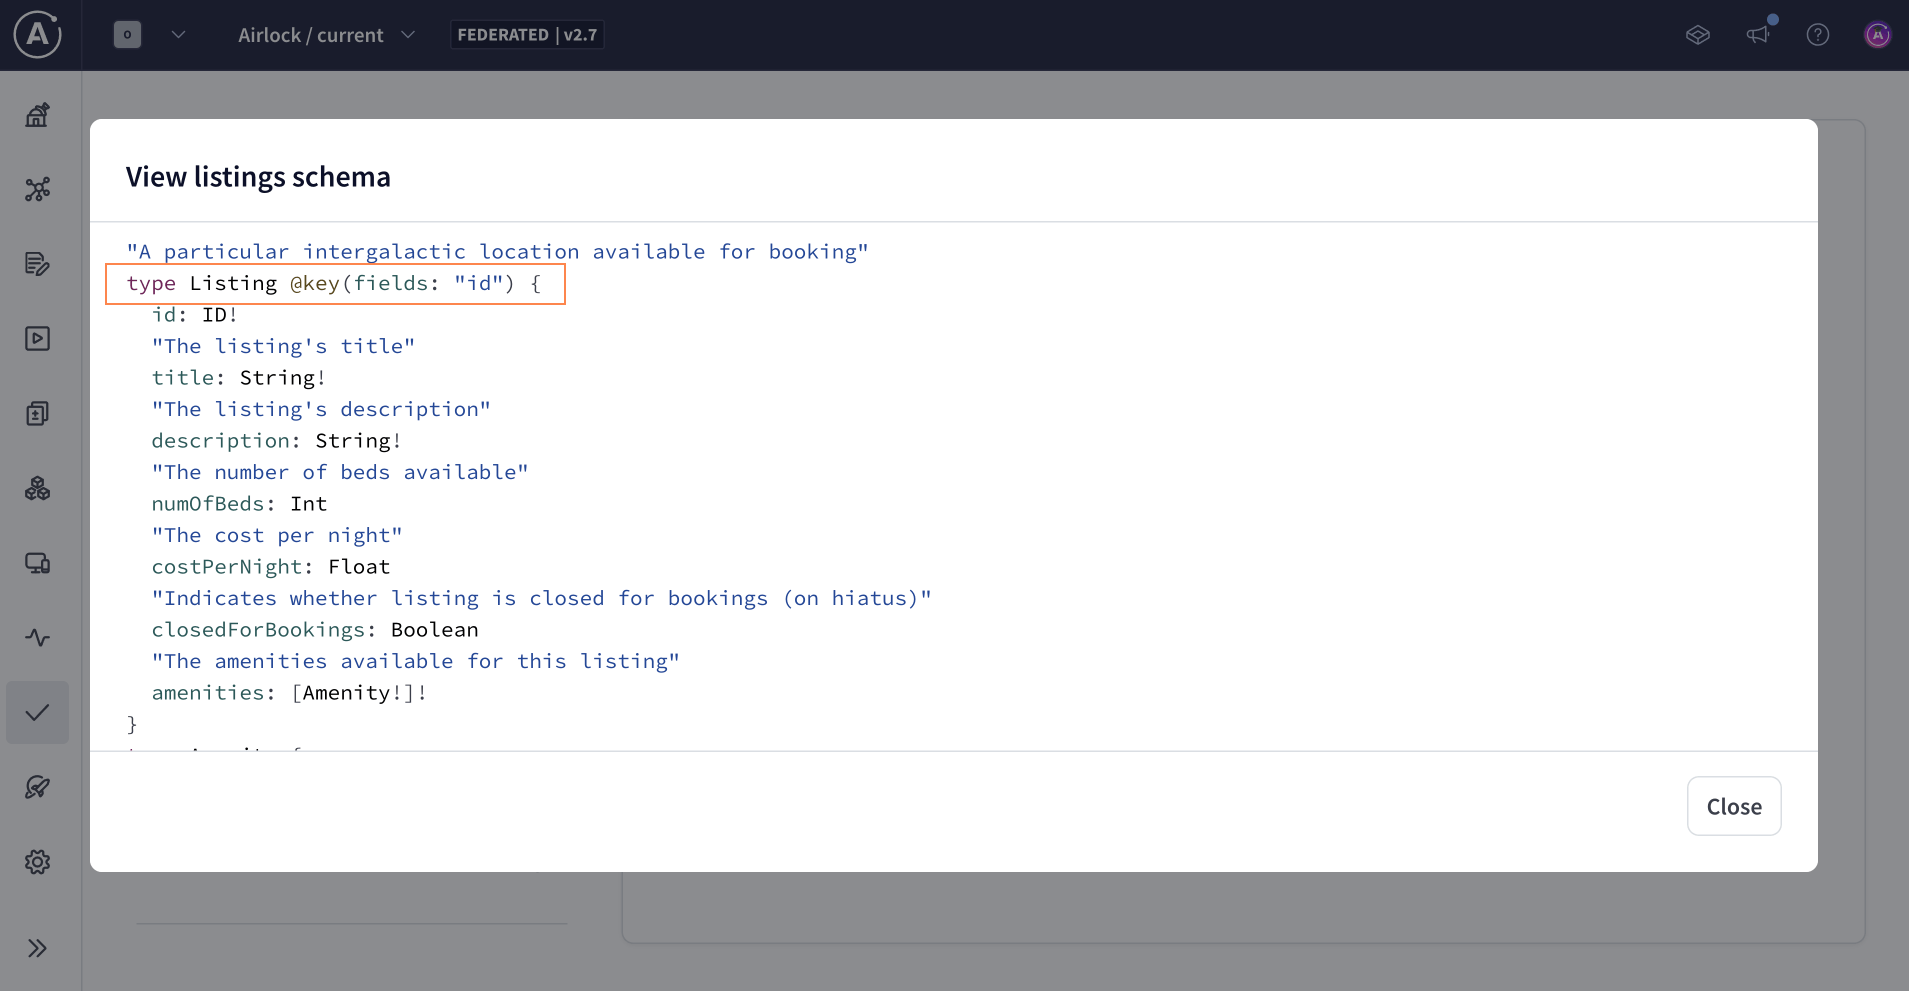Expand the collapsed sidebar with double chevron

(37, 947)
